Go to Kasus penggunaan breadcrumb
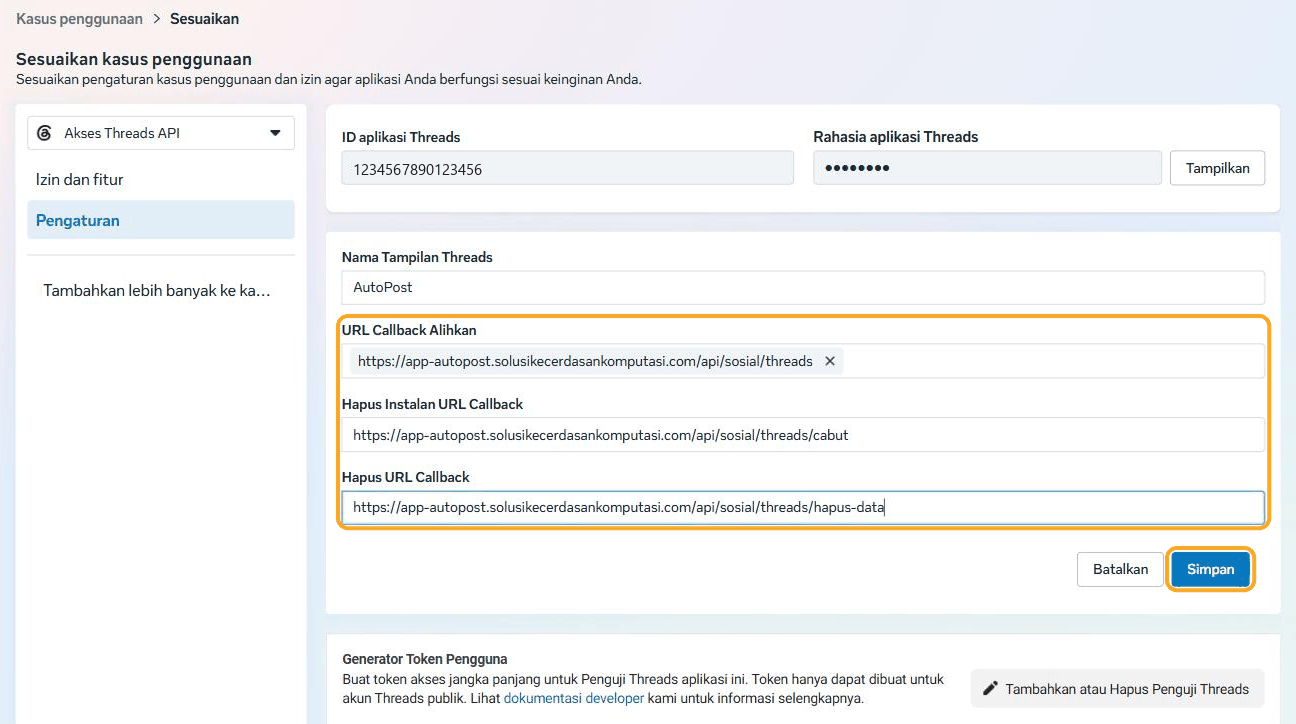Image resolution: width=1296 pixels, height=724 pixels. click(79, 19)
